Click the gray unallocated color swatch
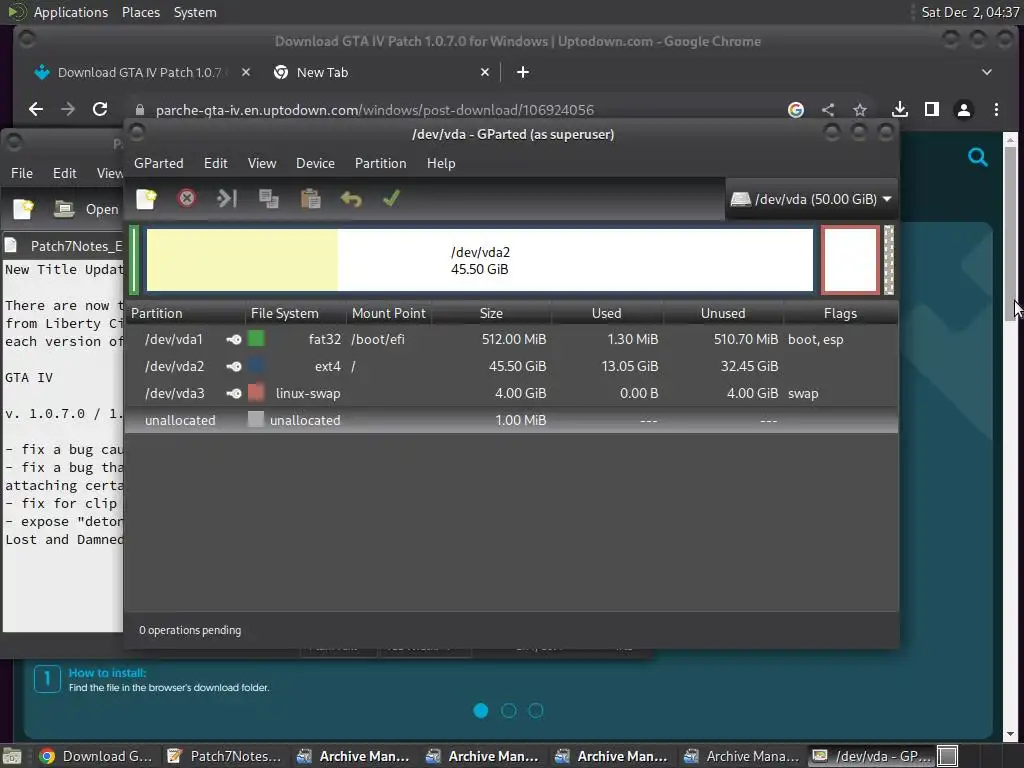Viewport: 1024px width, 768px height. [256, 419]
